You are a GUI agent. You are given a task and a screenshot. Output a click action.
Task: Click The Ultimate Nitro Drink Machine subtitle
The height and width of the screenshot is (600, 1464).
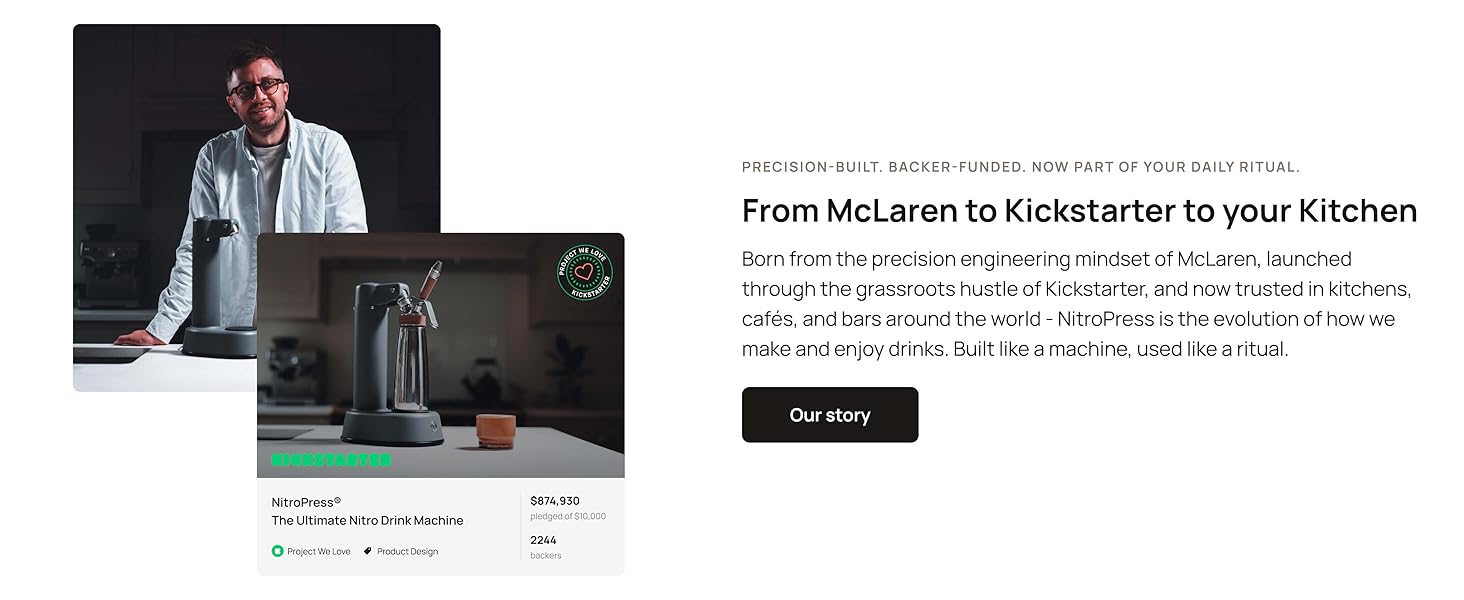coord(367,520)
